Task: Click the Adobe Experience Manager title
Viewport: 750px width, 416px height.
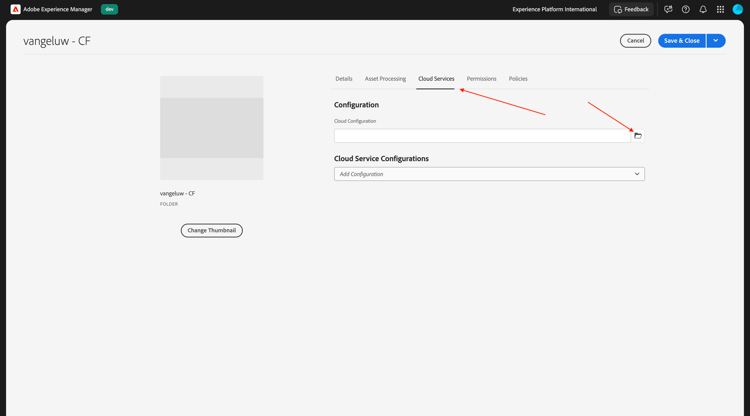Action: (58, 9)
